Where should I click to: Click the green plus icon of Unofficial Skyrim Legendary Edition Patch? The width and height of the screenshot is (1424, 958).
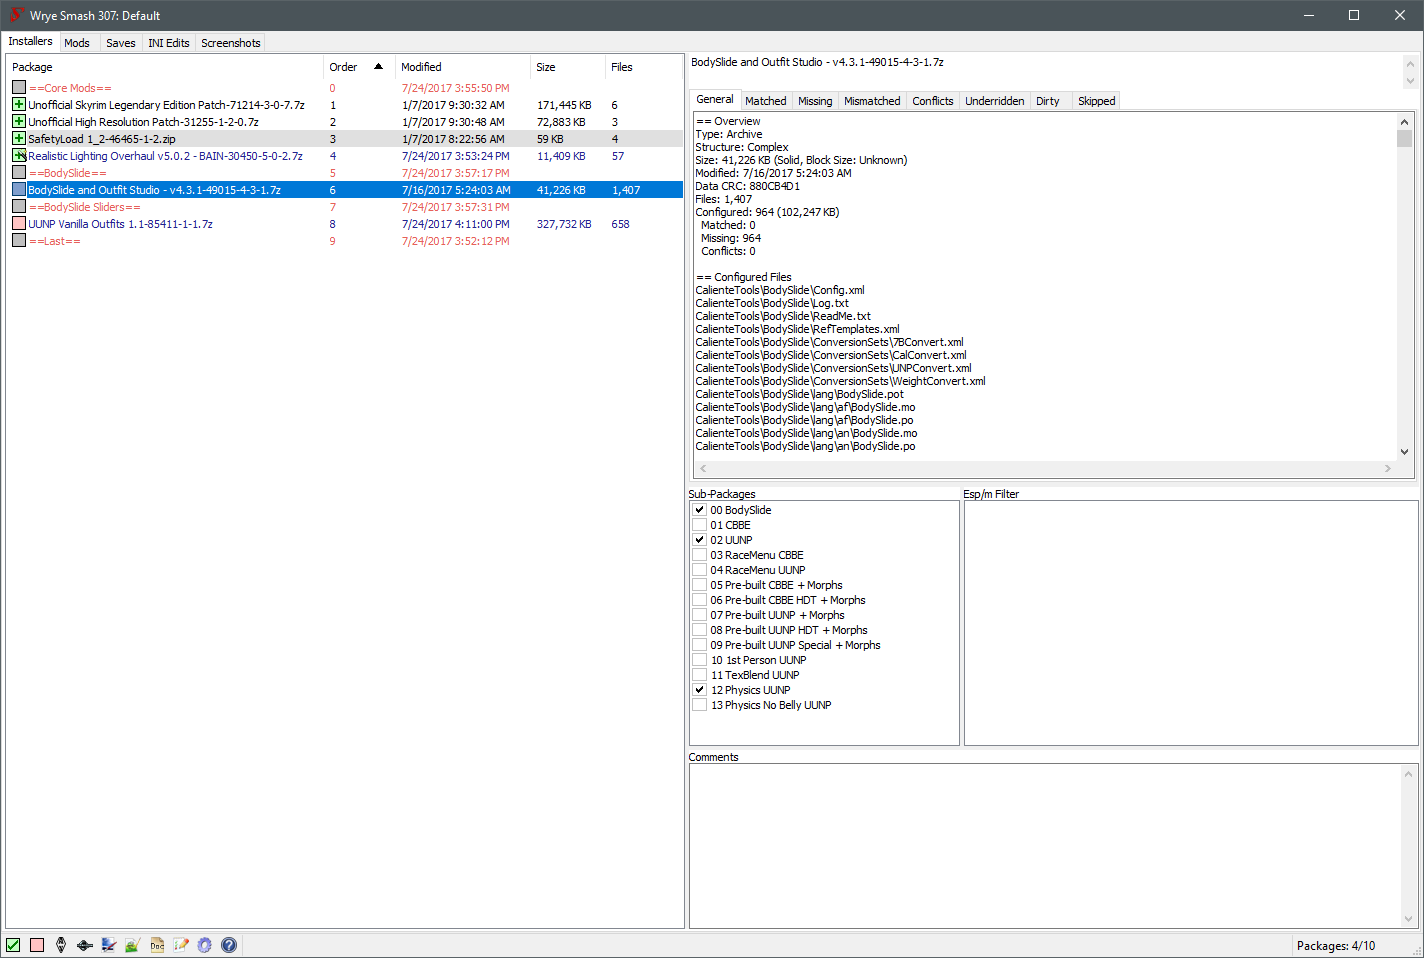19,104
